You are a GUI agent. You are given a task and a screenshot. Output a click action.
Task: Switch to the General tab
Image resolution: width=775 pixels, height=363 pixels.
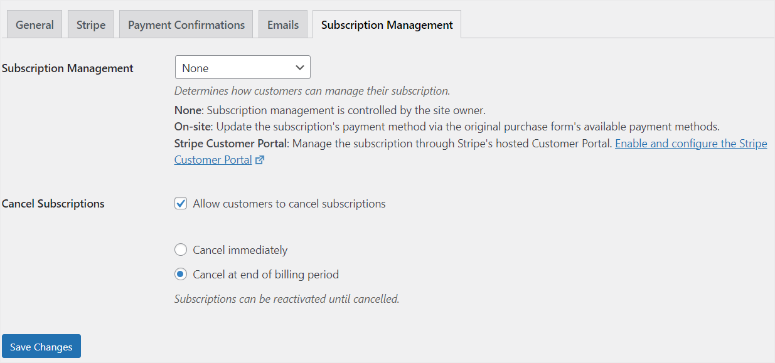pos(35,25)
